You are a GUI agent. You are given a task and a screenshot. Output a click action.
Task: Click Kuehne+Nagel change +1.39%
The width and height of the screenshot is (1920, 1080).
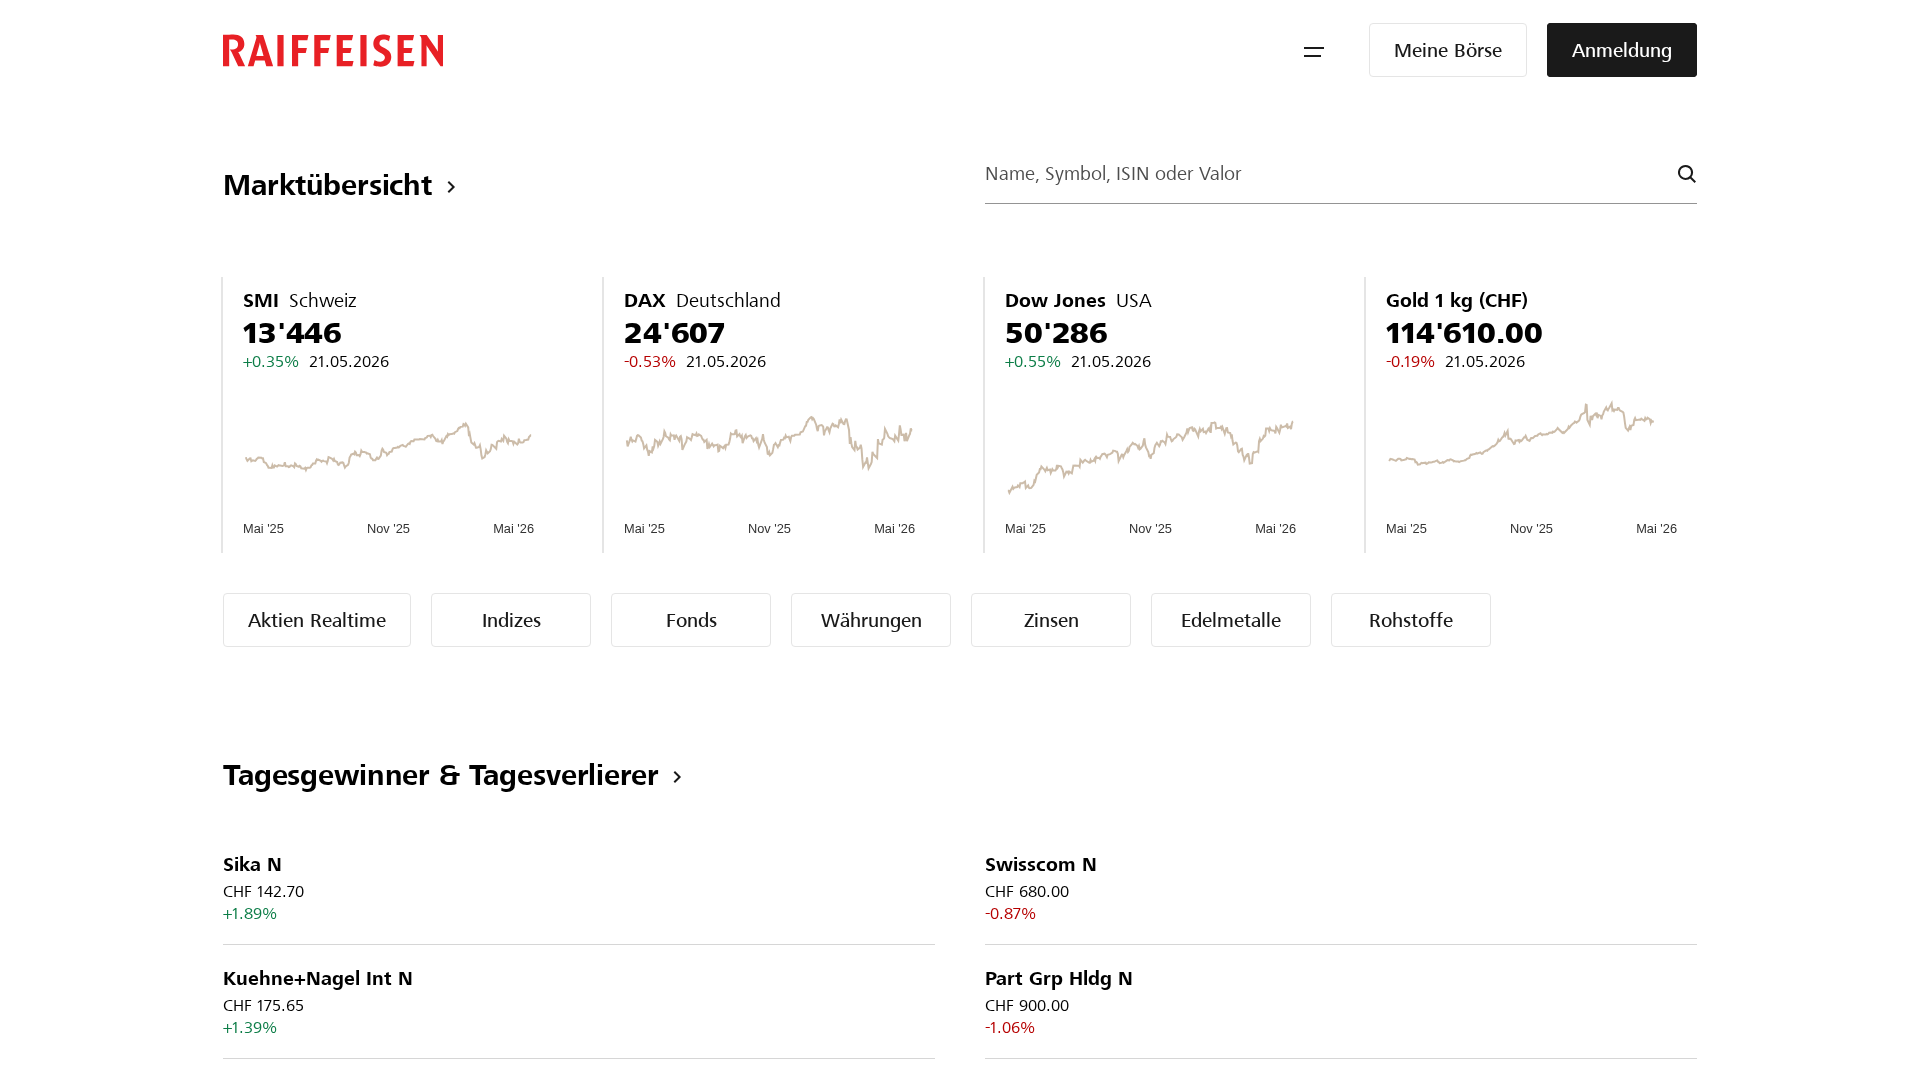click(250, 1028)
